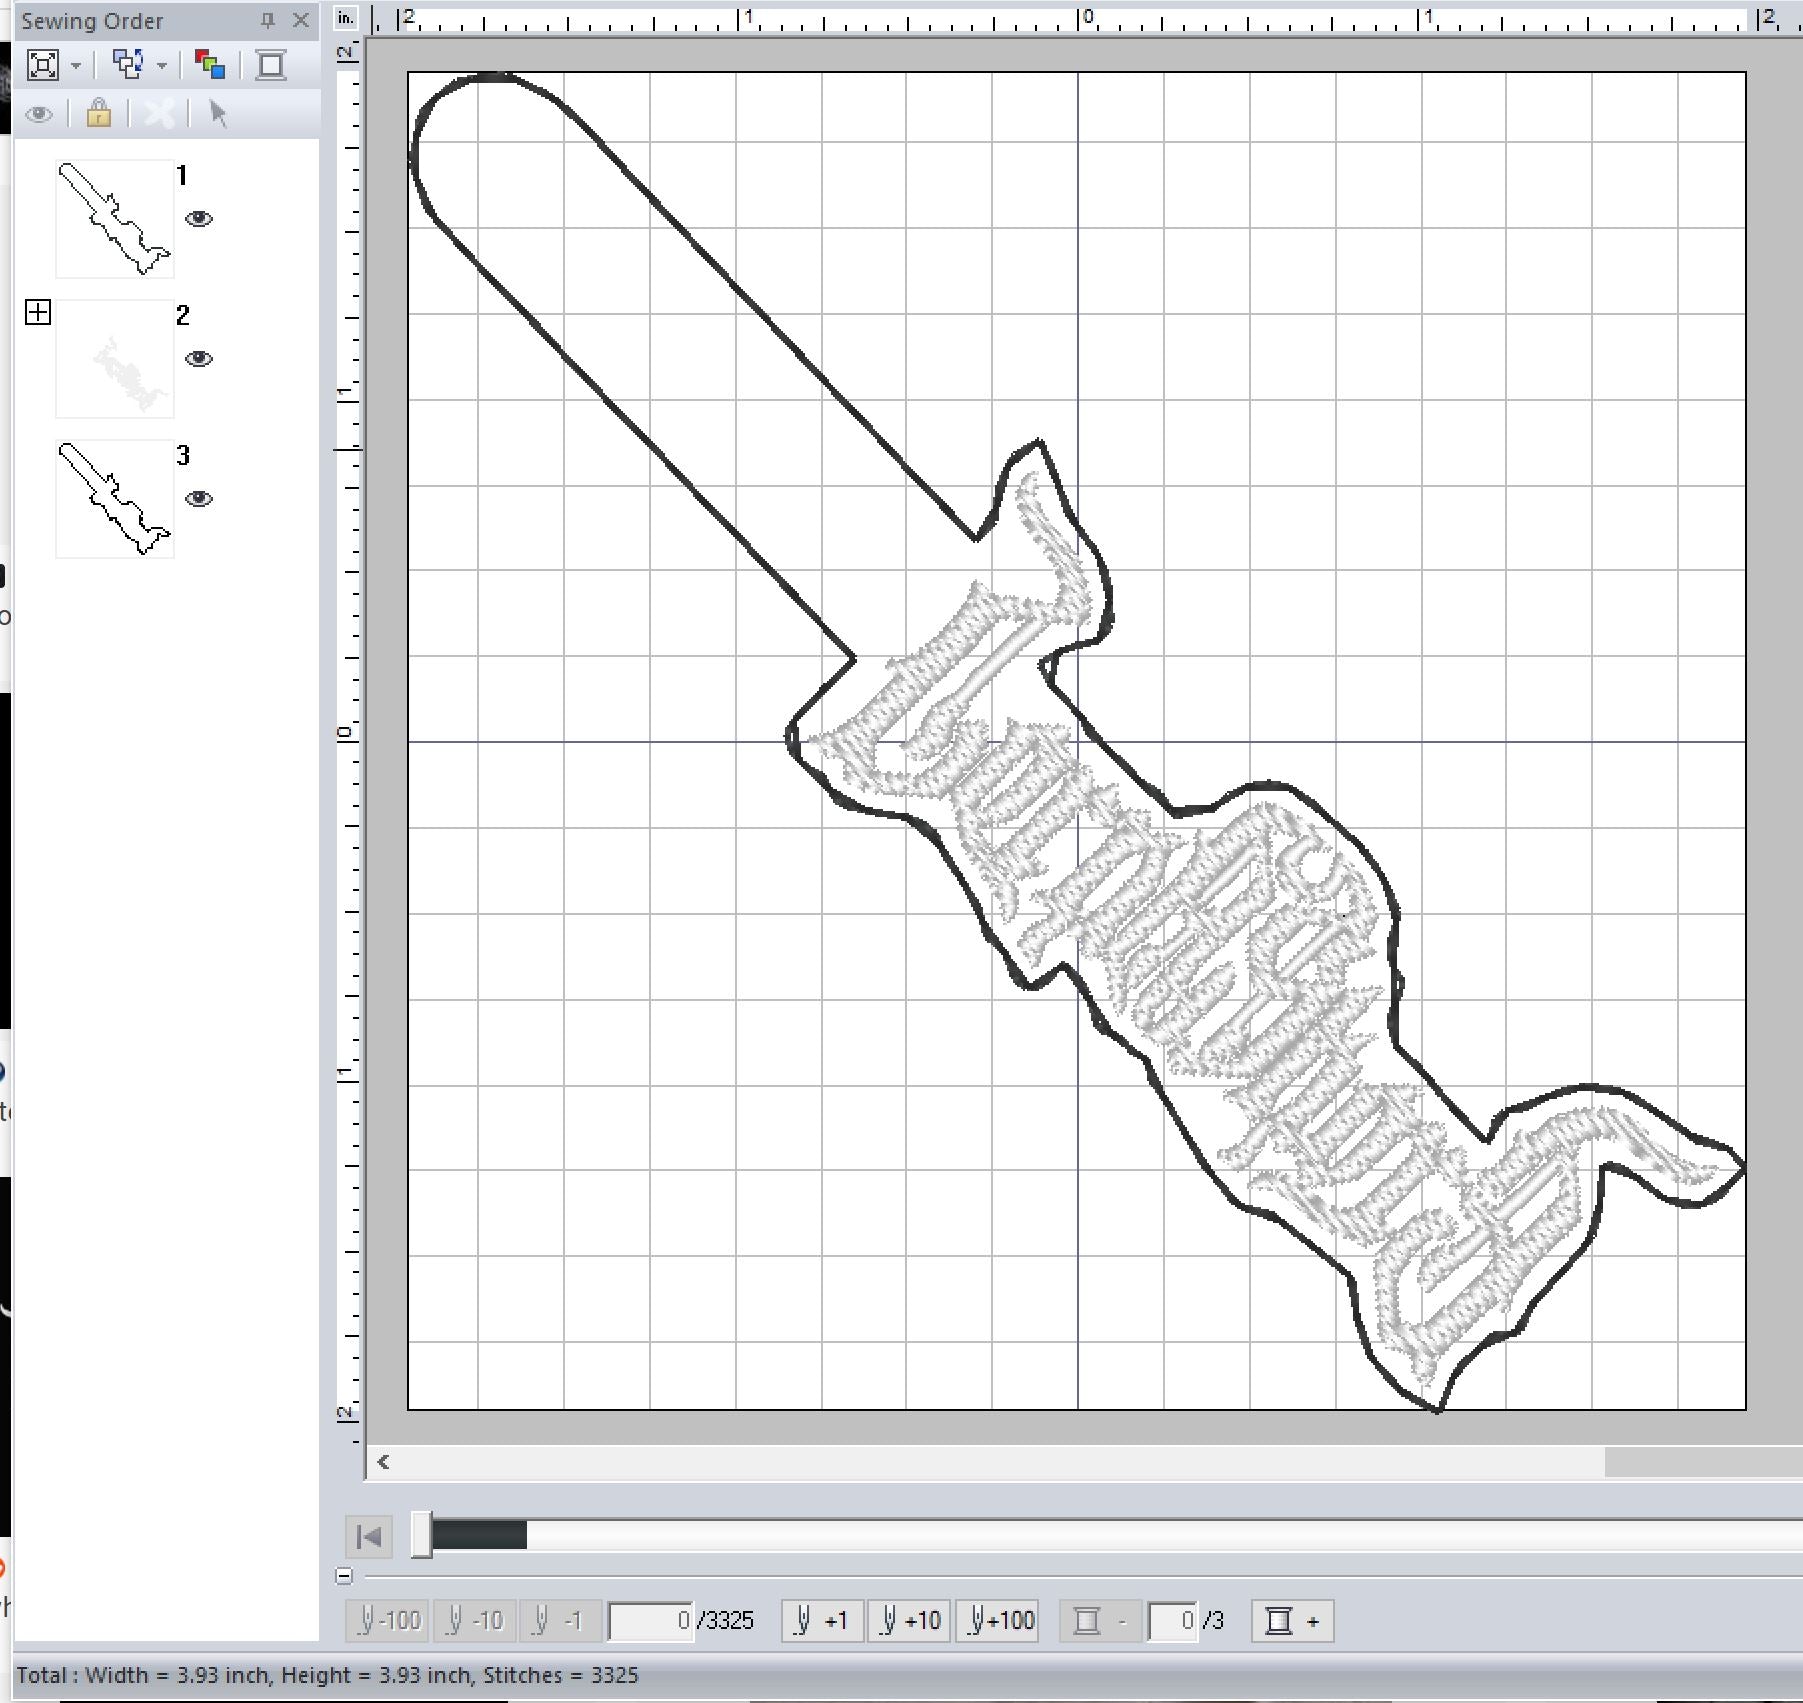
Task: Click the current stitch number input field
Action: click(x=651, y=1620)
